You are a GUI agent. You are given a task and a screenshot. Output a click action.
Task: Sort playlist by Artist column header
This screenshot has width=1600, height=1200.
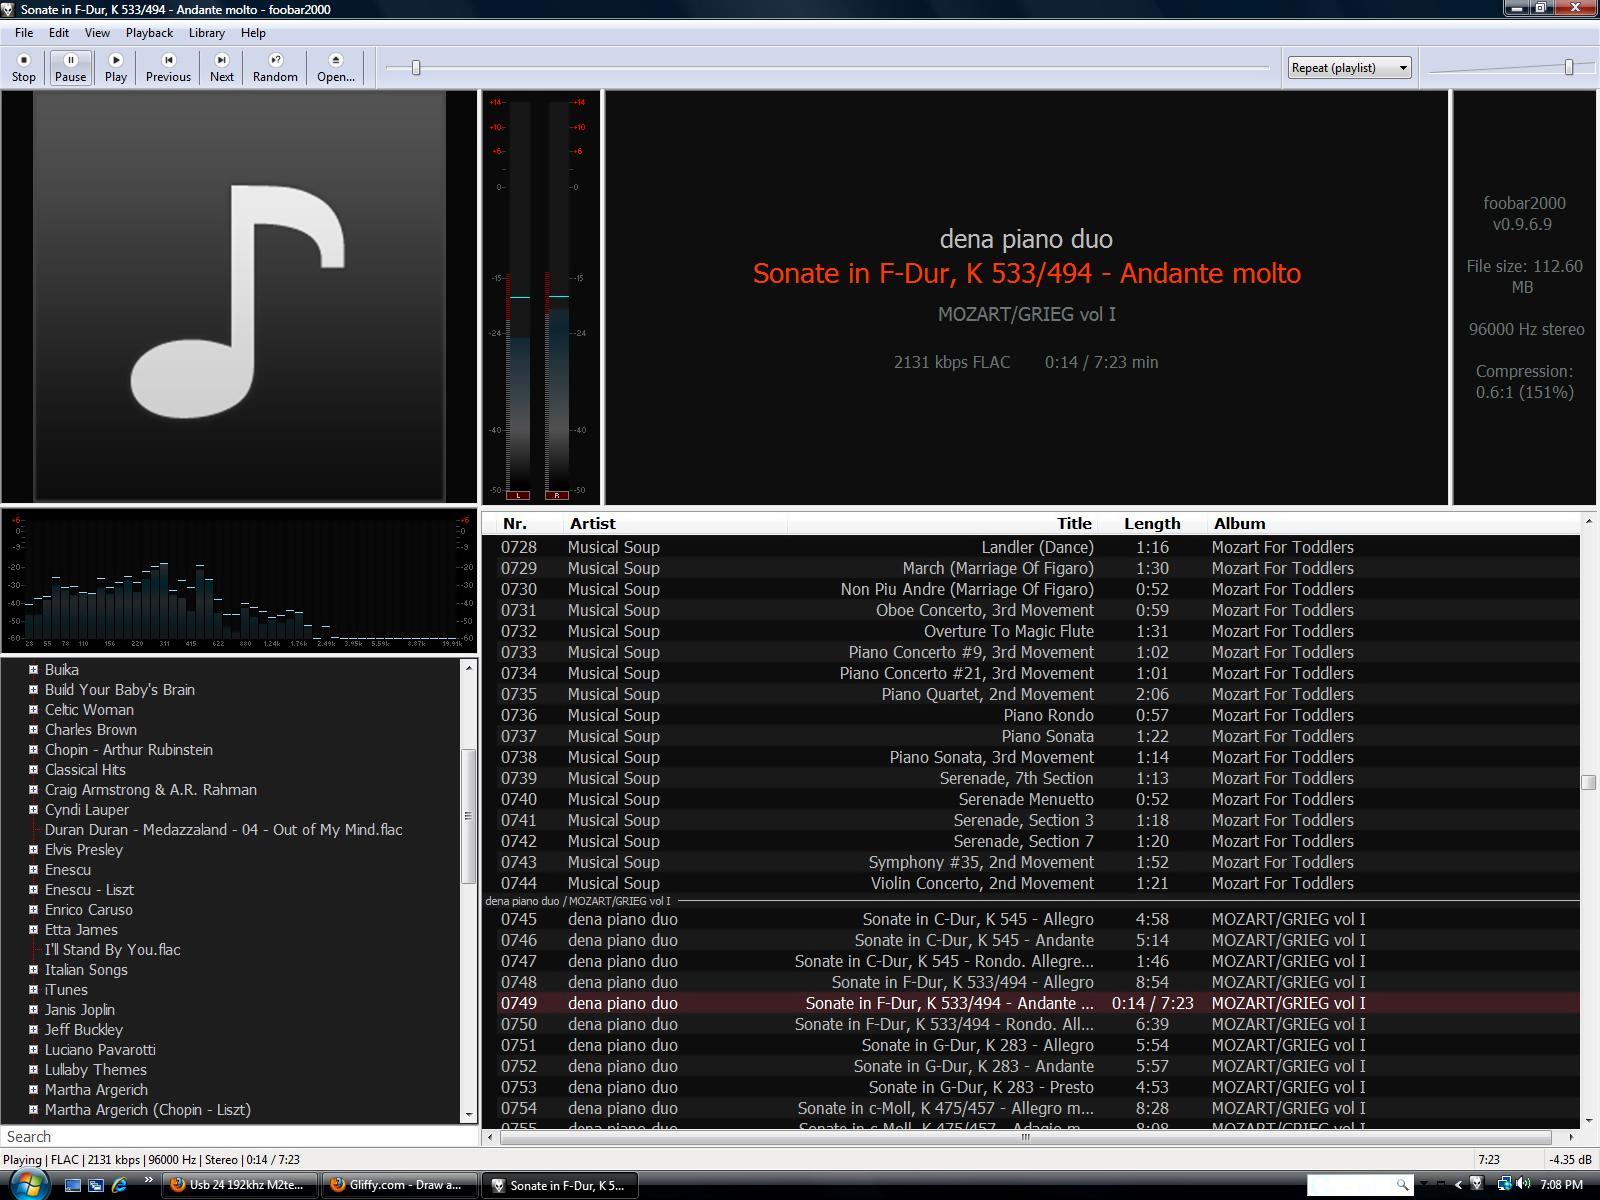592,524
